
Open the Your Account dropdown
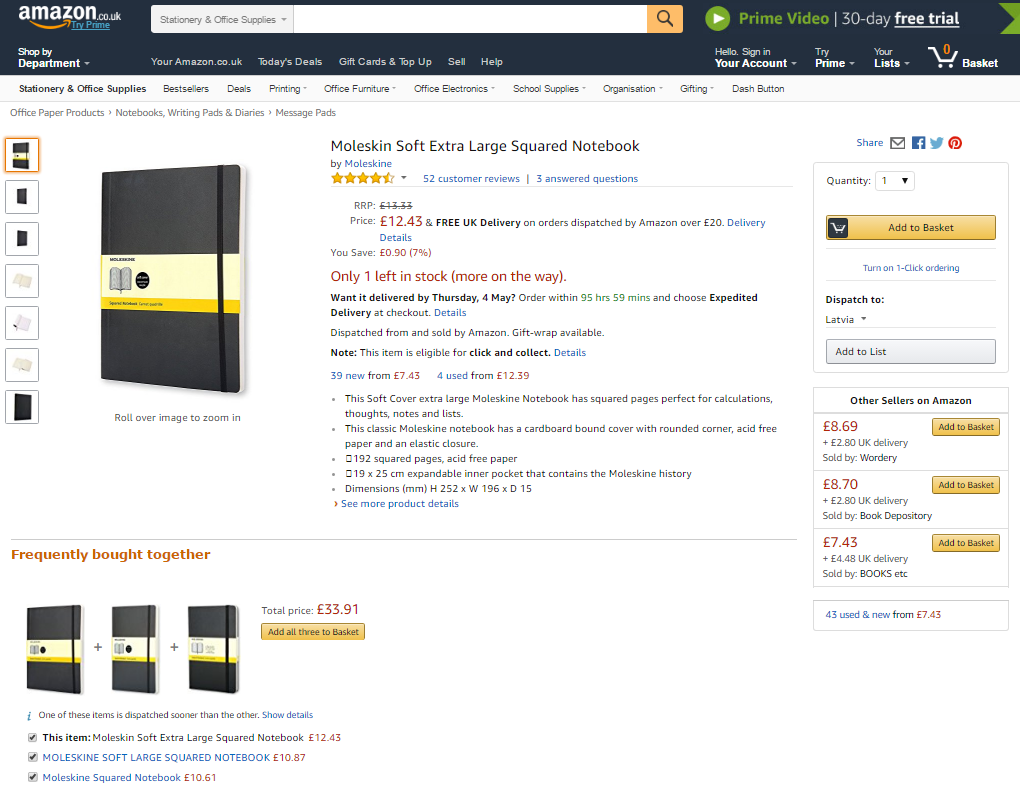tap(755, 57)
